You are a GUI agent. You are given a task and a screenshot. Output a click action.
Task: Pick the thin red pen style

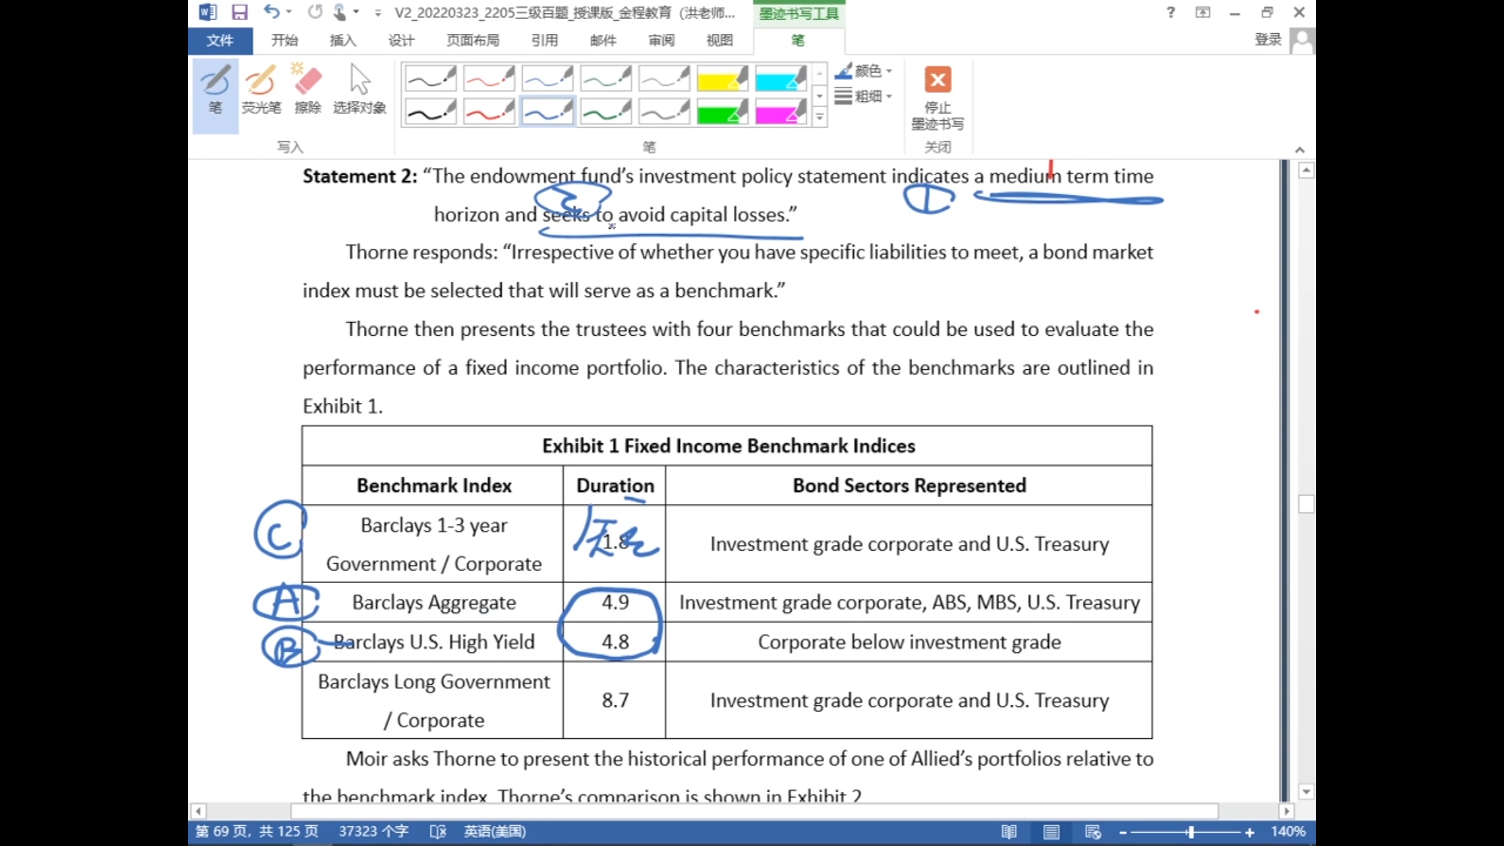(489, 78)
